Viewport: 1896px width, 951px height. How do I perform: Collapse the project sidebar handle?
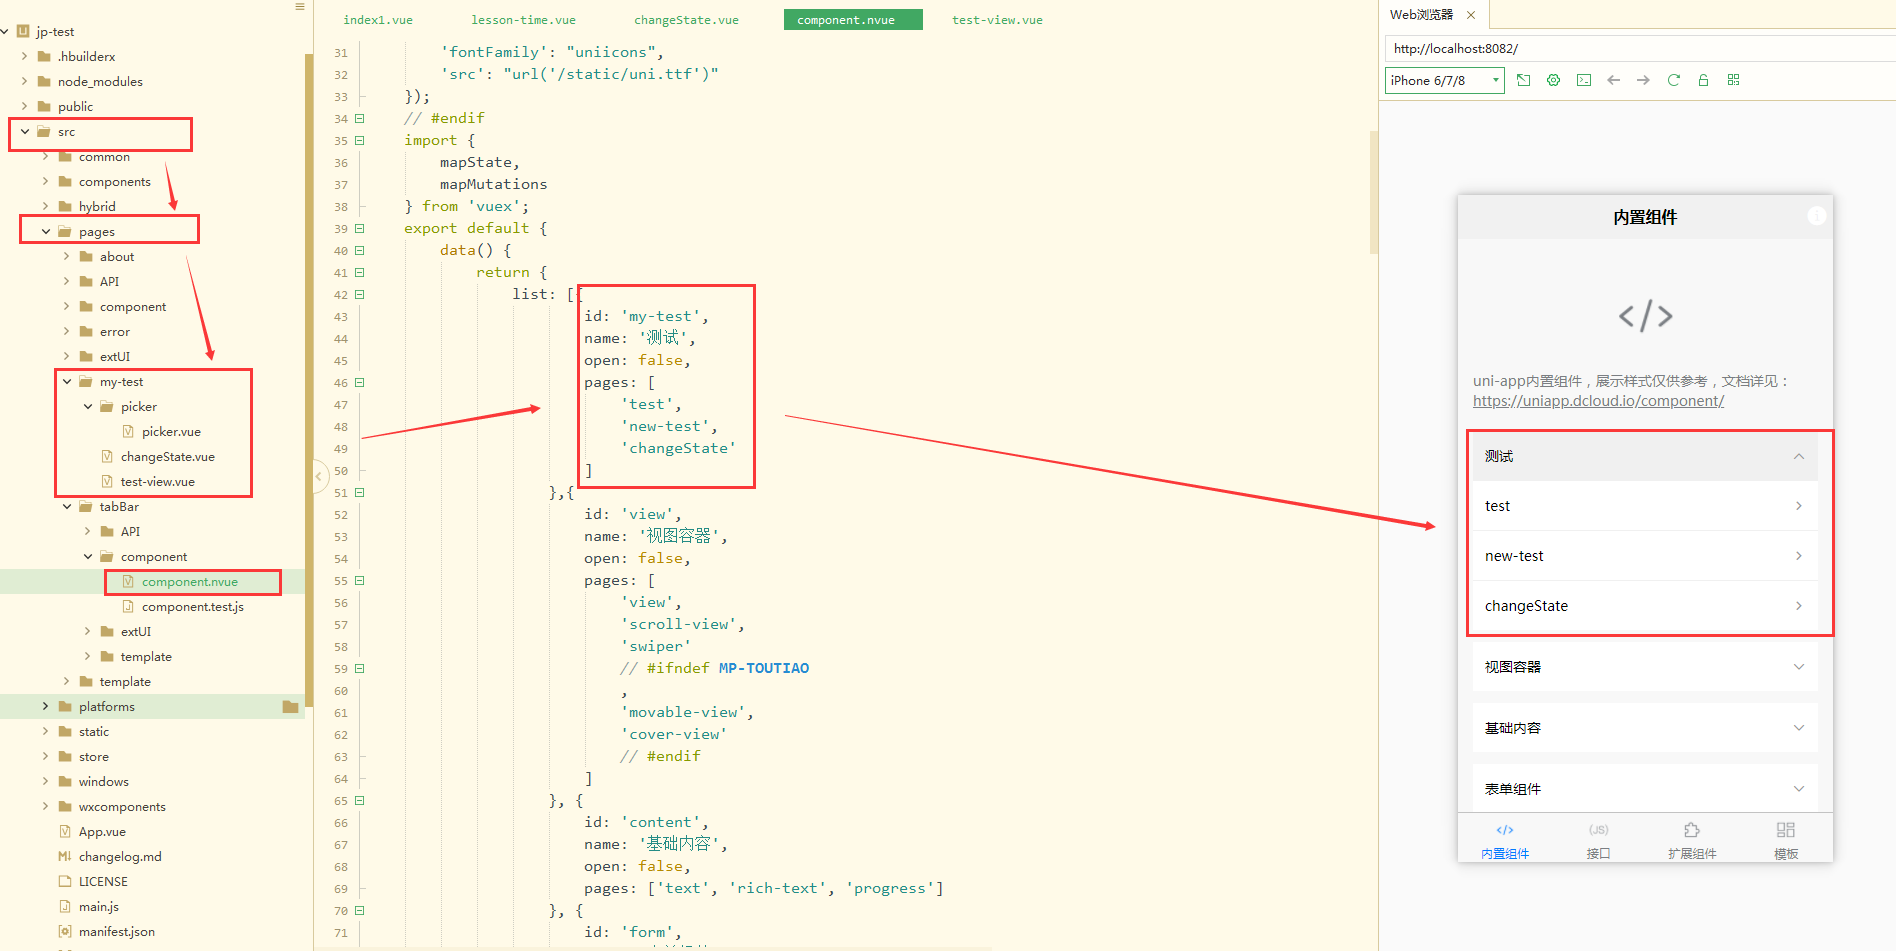319,476
